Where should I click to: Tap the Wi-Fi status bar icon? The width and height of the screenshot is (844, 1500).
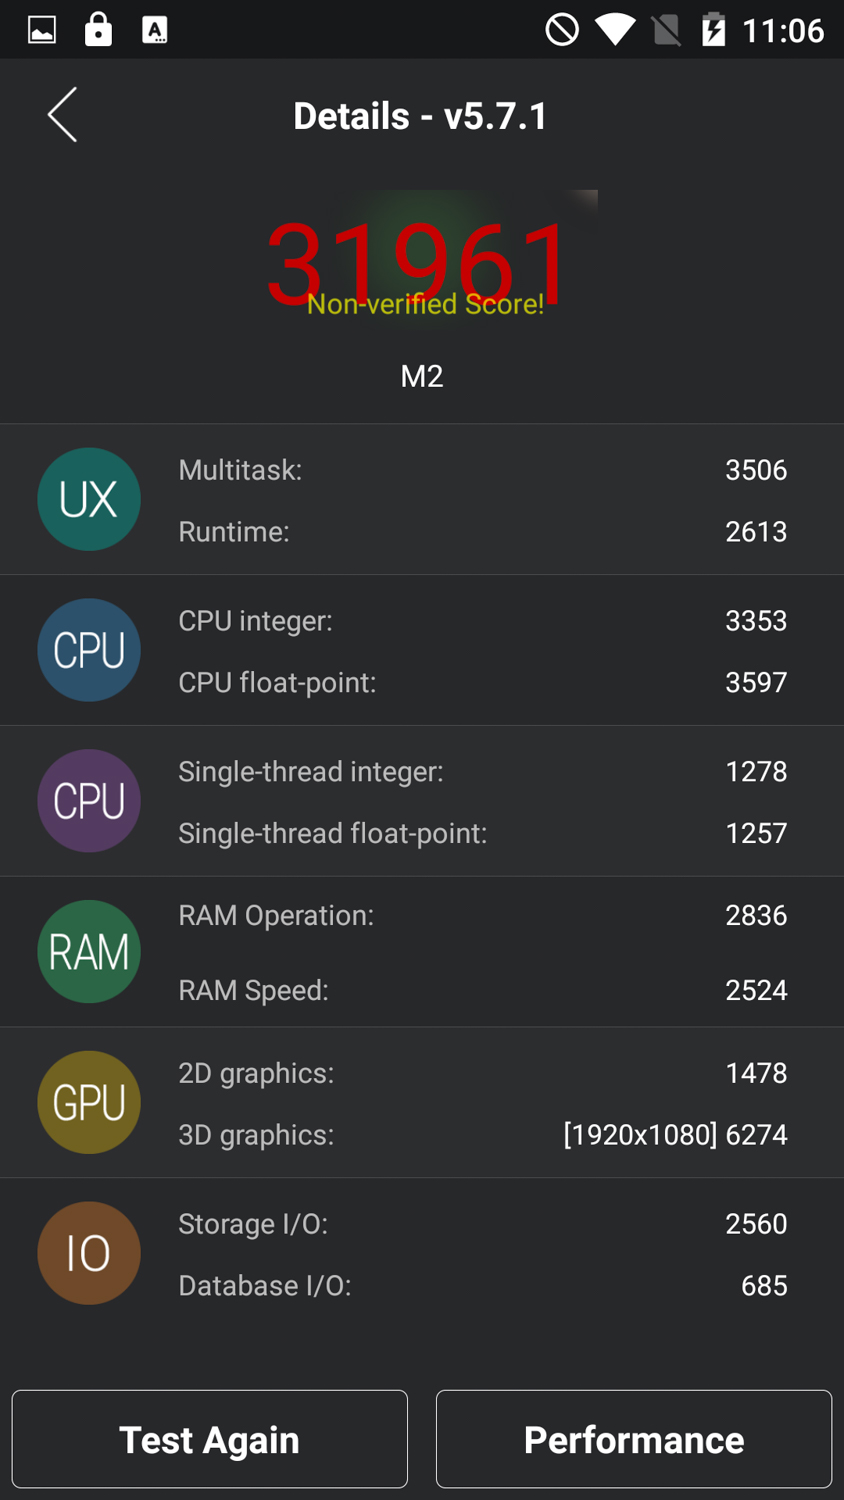[615, 30]
